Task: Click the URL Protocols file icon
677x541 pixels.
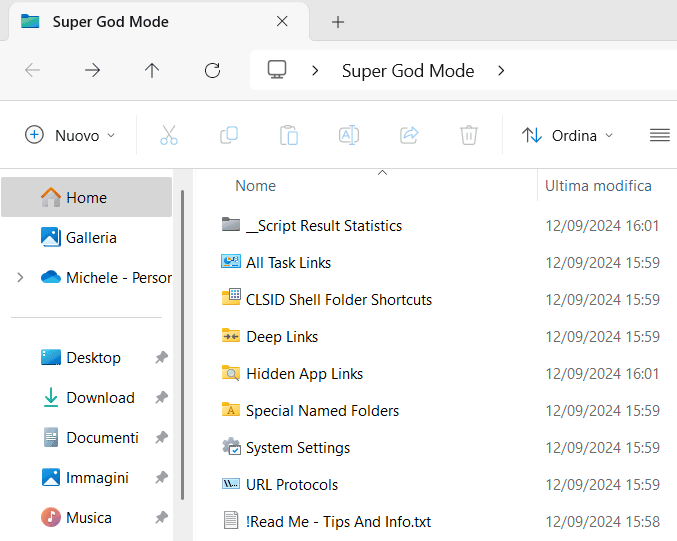Action: (231, 484)
